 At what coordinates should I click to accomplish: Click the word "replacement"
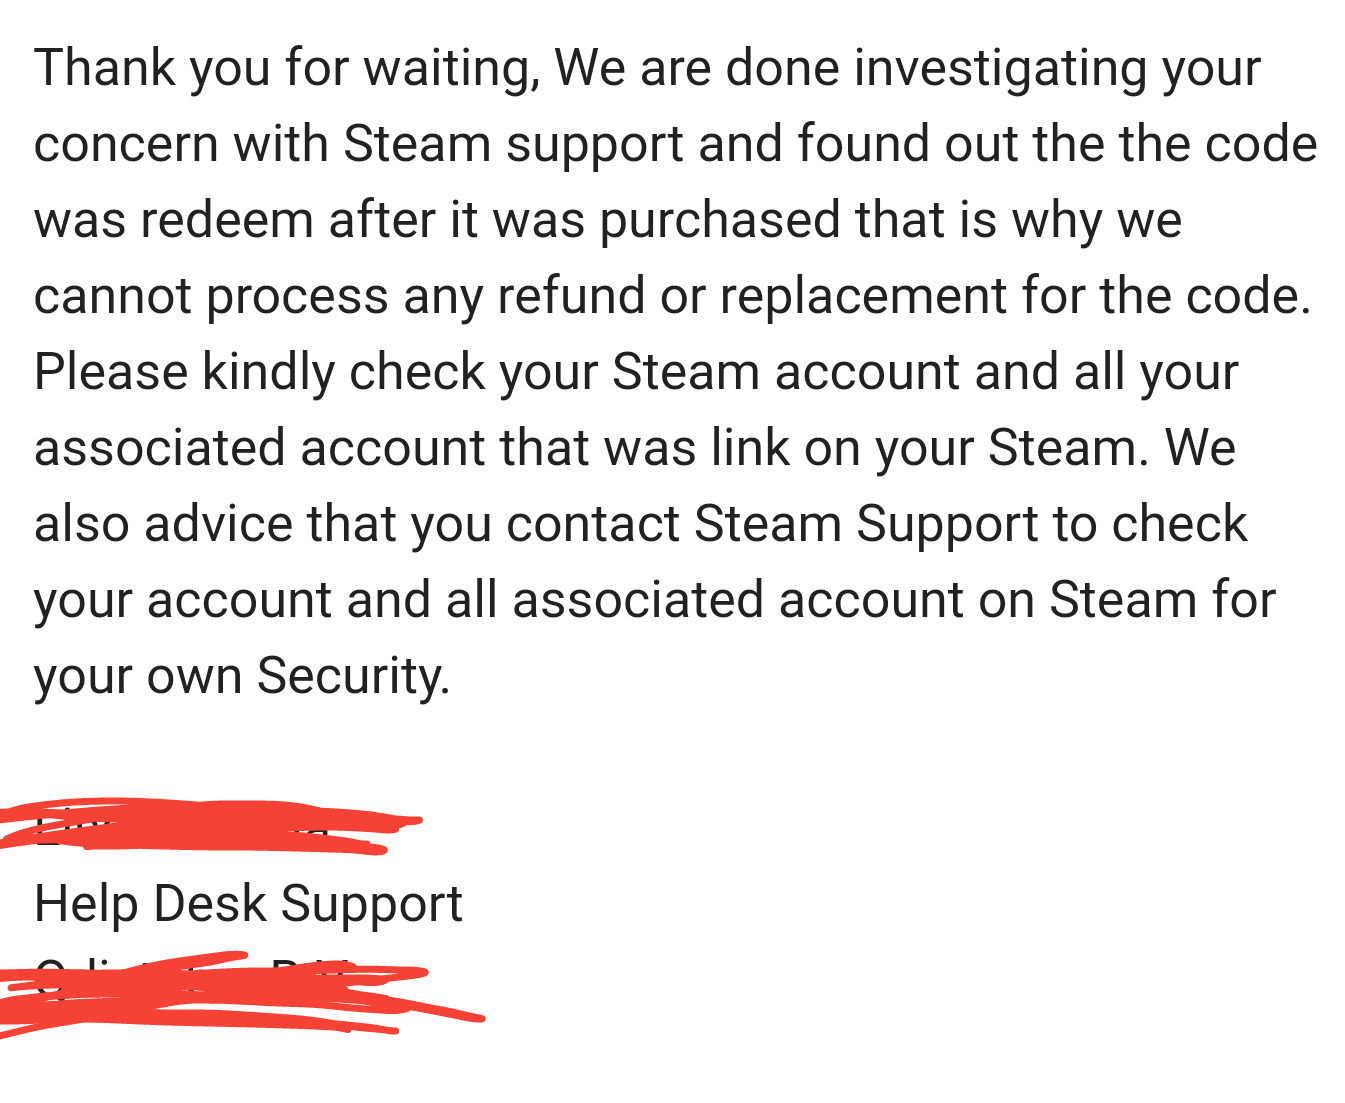[x=863, y=297]
